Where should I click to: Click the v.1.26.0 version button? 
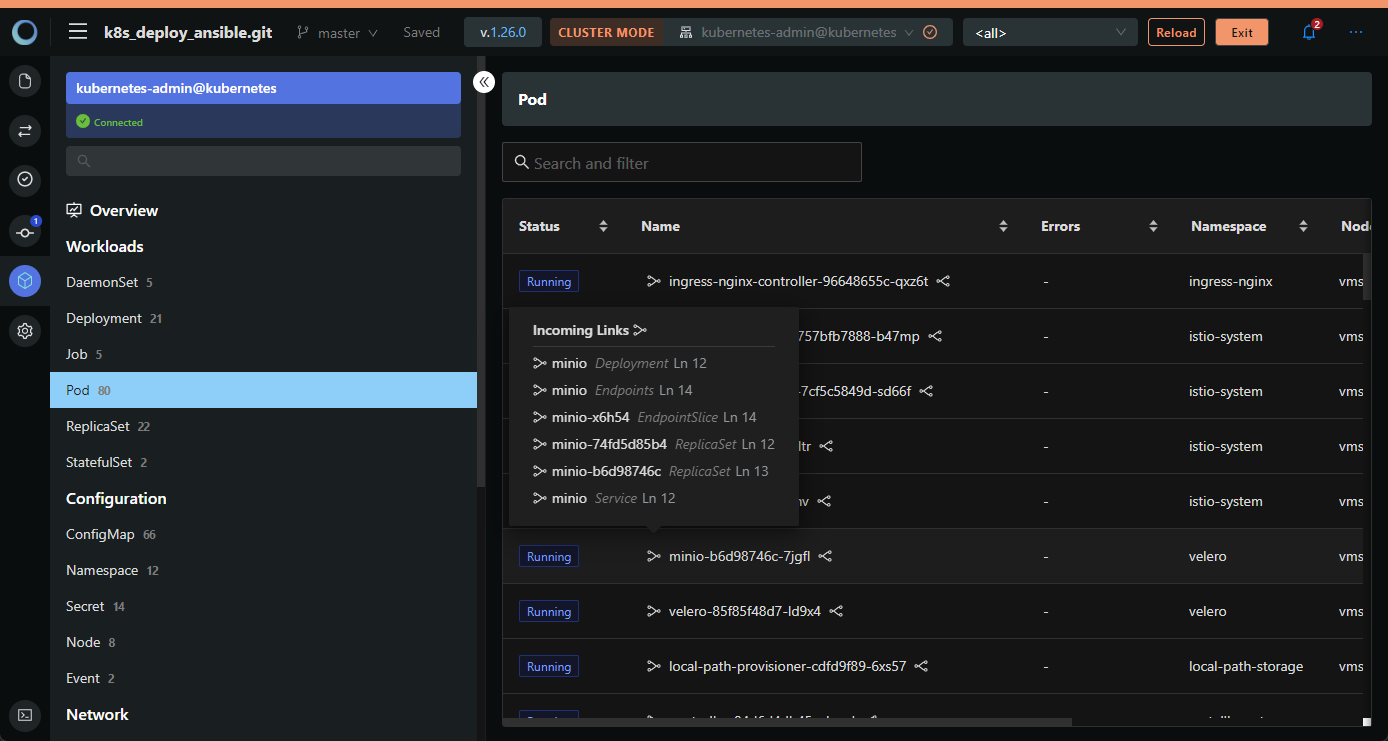pyautogui.click(x=502, y=33)
